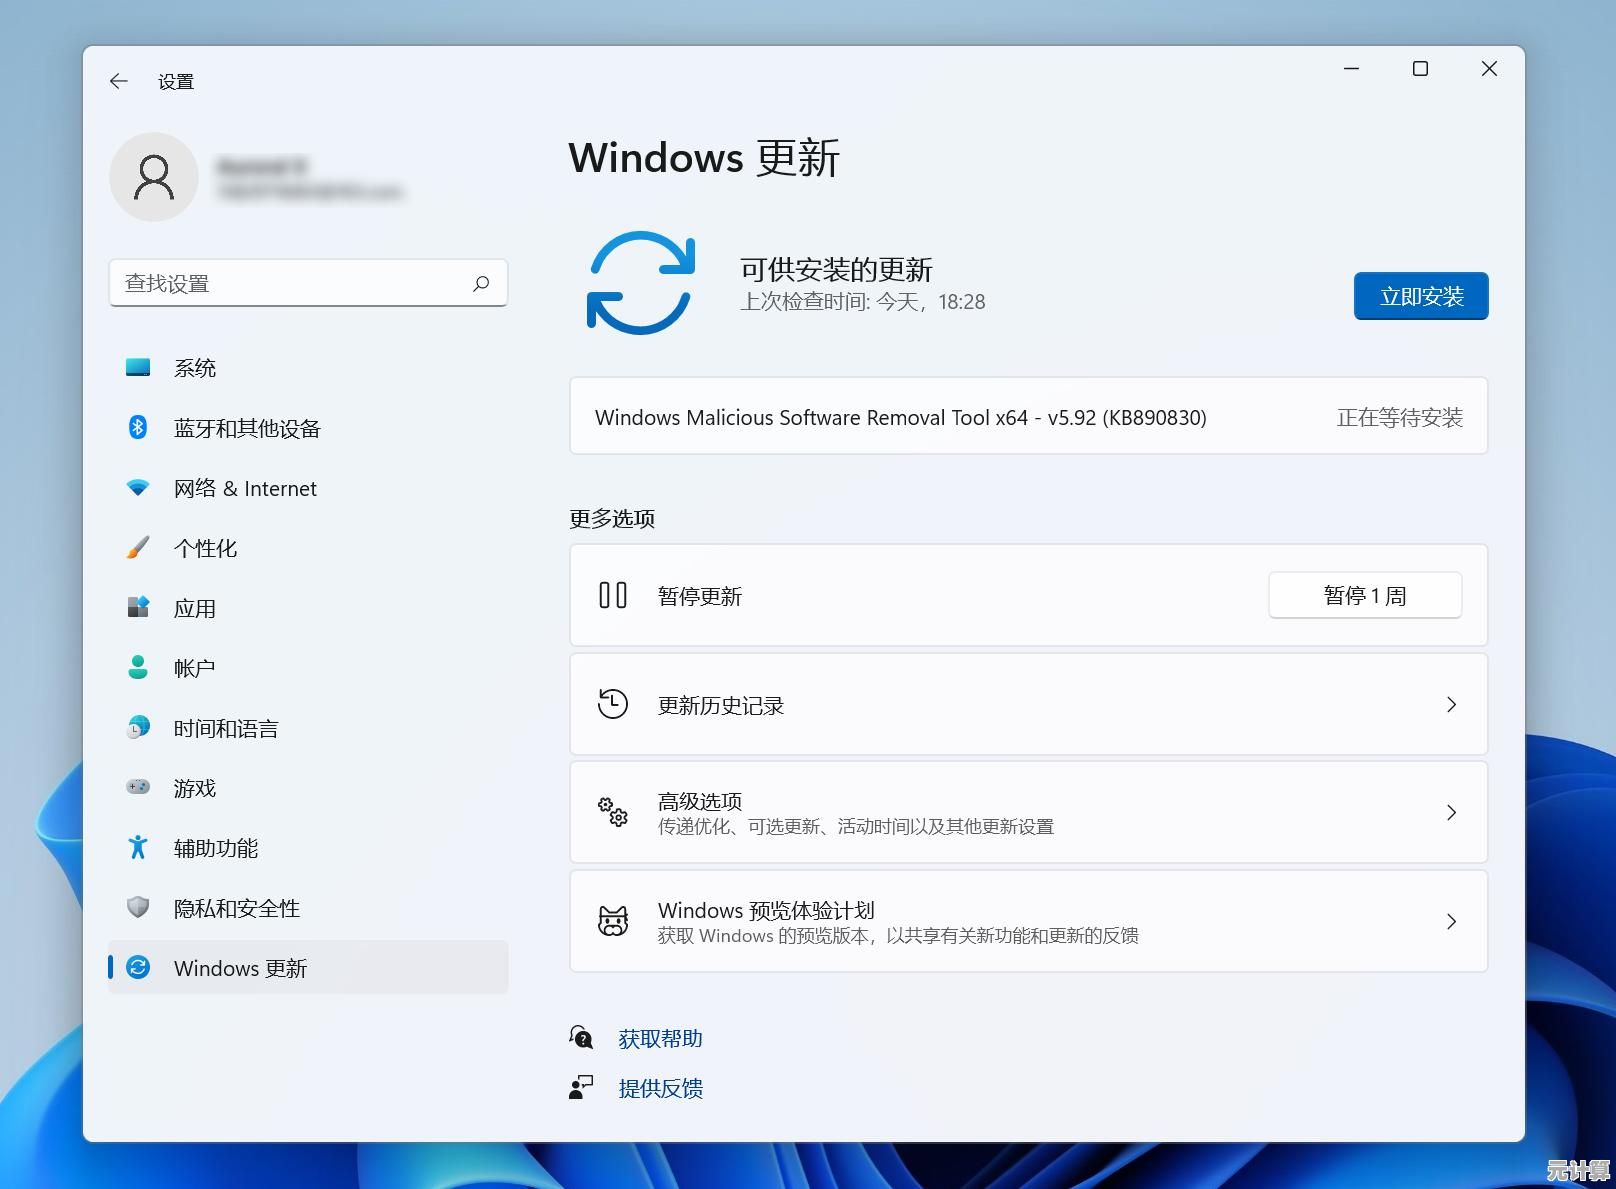点击"隐私和安全性"的盾牌图标
The image size is (1616, 1189).
139,908
